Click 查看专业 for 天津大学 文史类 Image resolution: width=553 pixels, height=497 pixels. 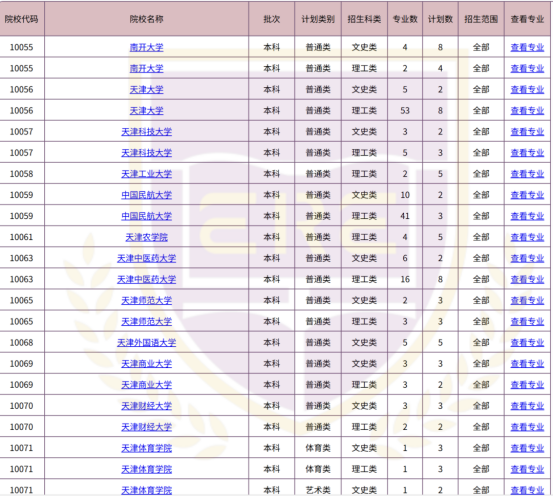tap(527, 90)
